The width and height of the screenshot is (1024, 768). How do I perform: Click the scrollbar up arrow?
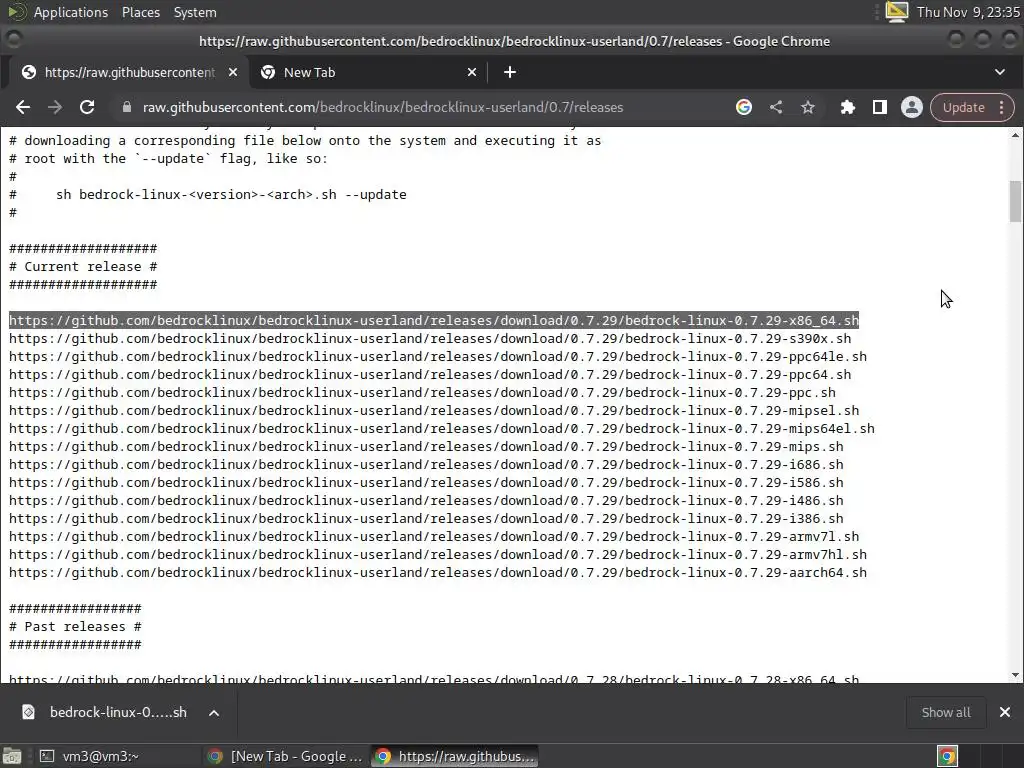point(1015,135)
